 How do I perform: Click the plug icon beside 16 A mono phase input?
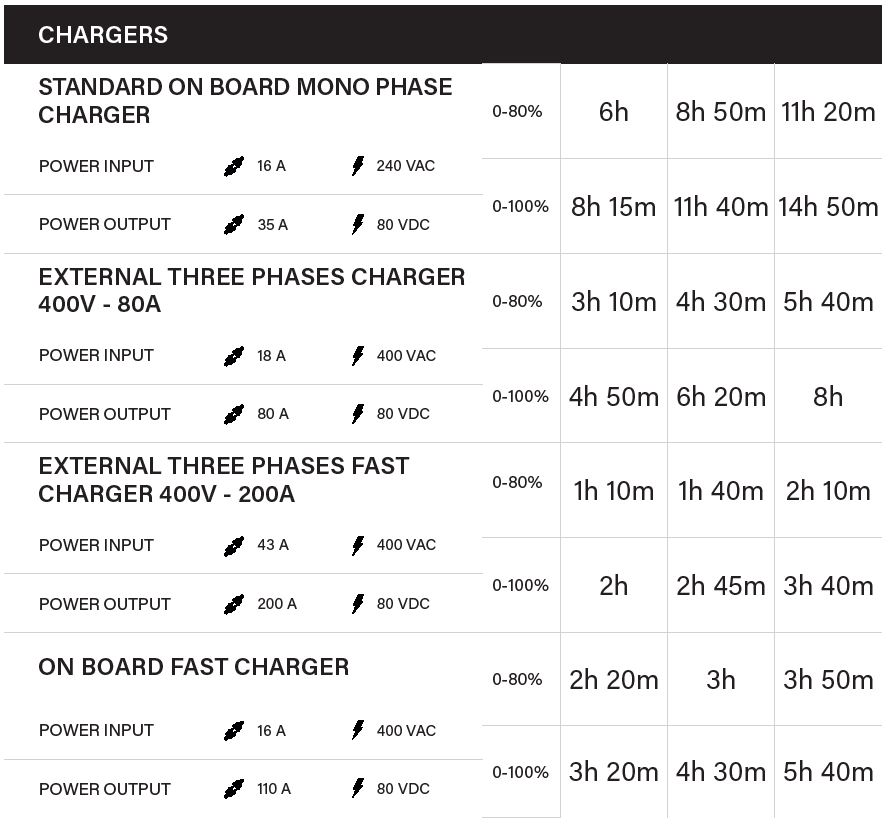[x=234, y=167]
